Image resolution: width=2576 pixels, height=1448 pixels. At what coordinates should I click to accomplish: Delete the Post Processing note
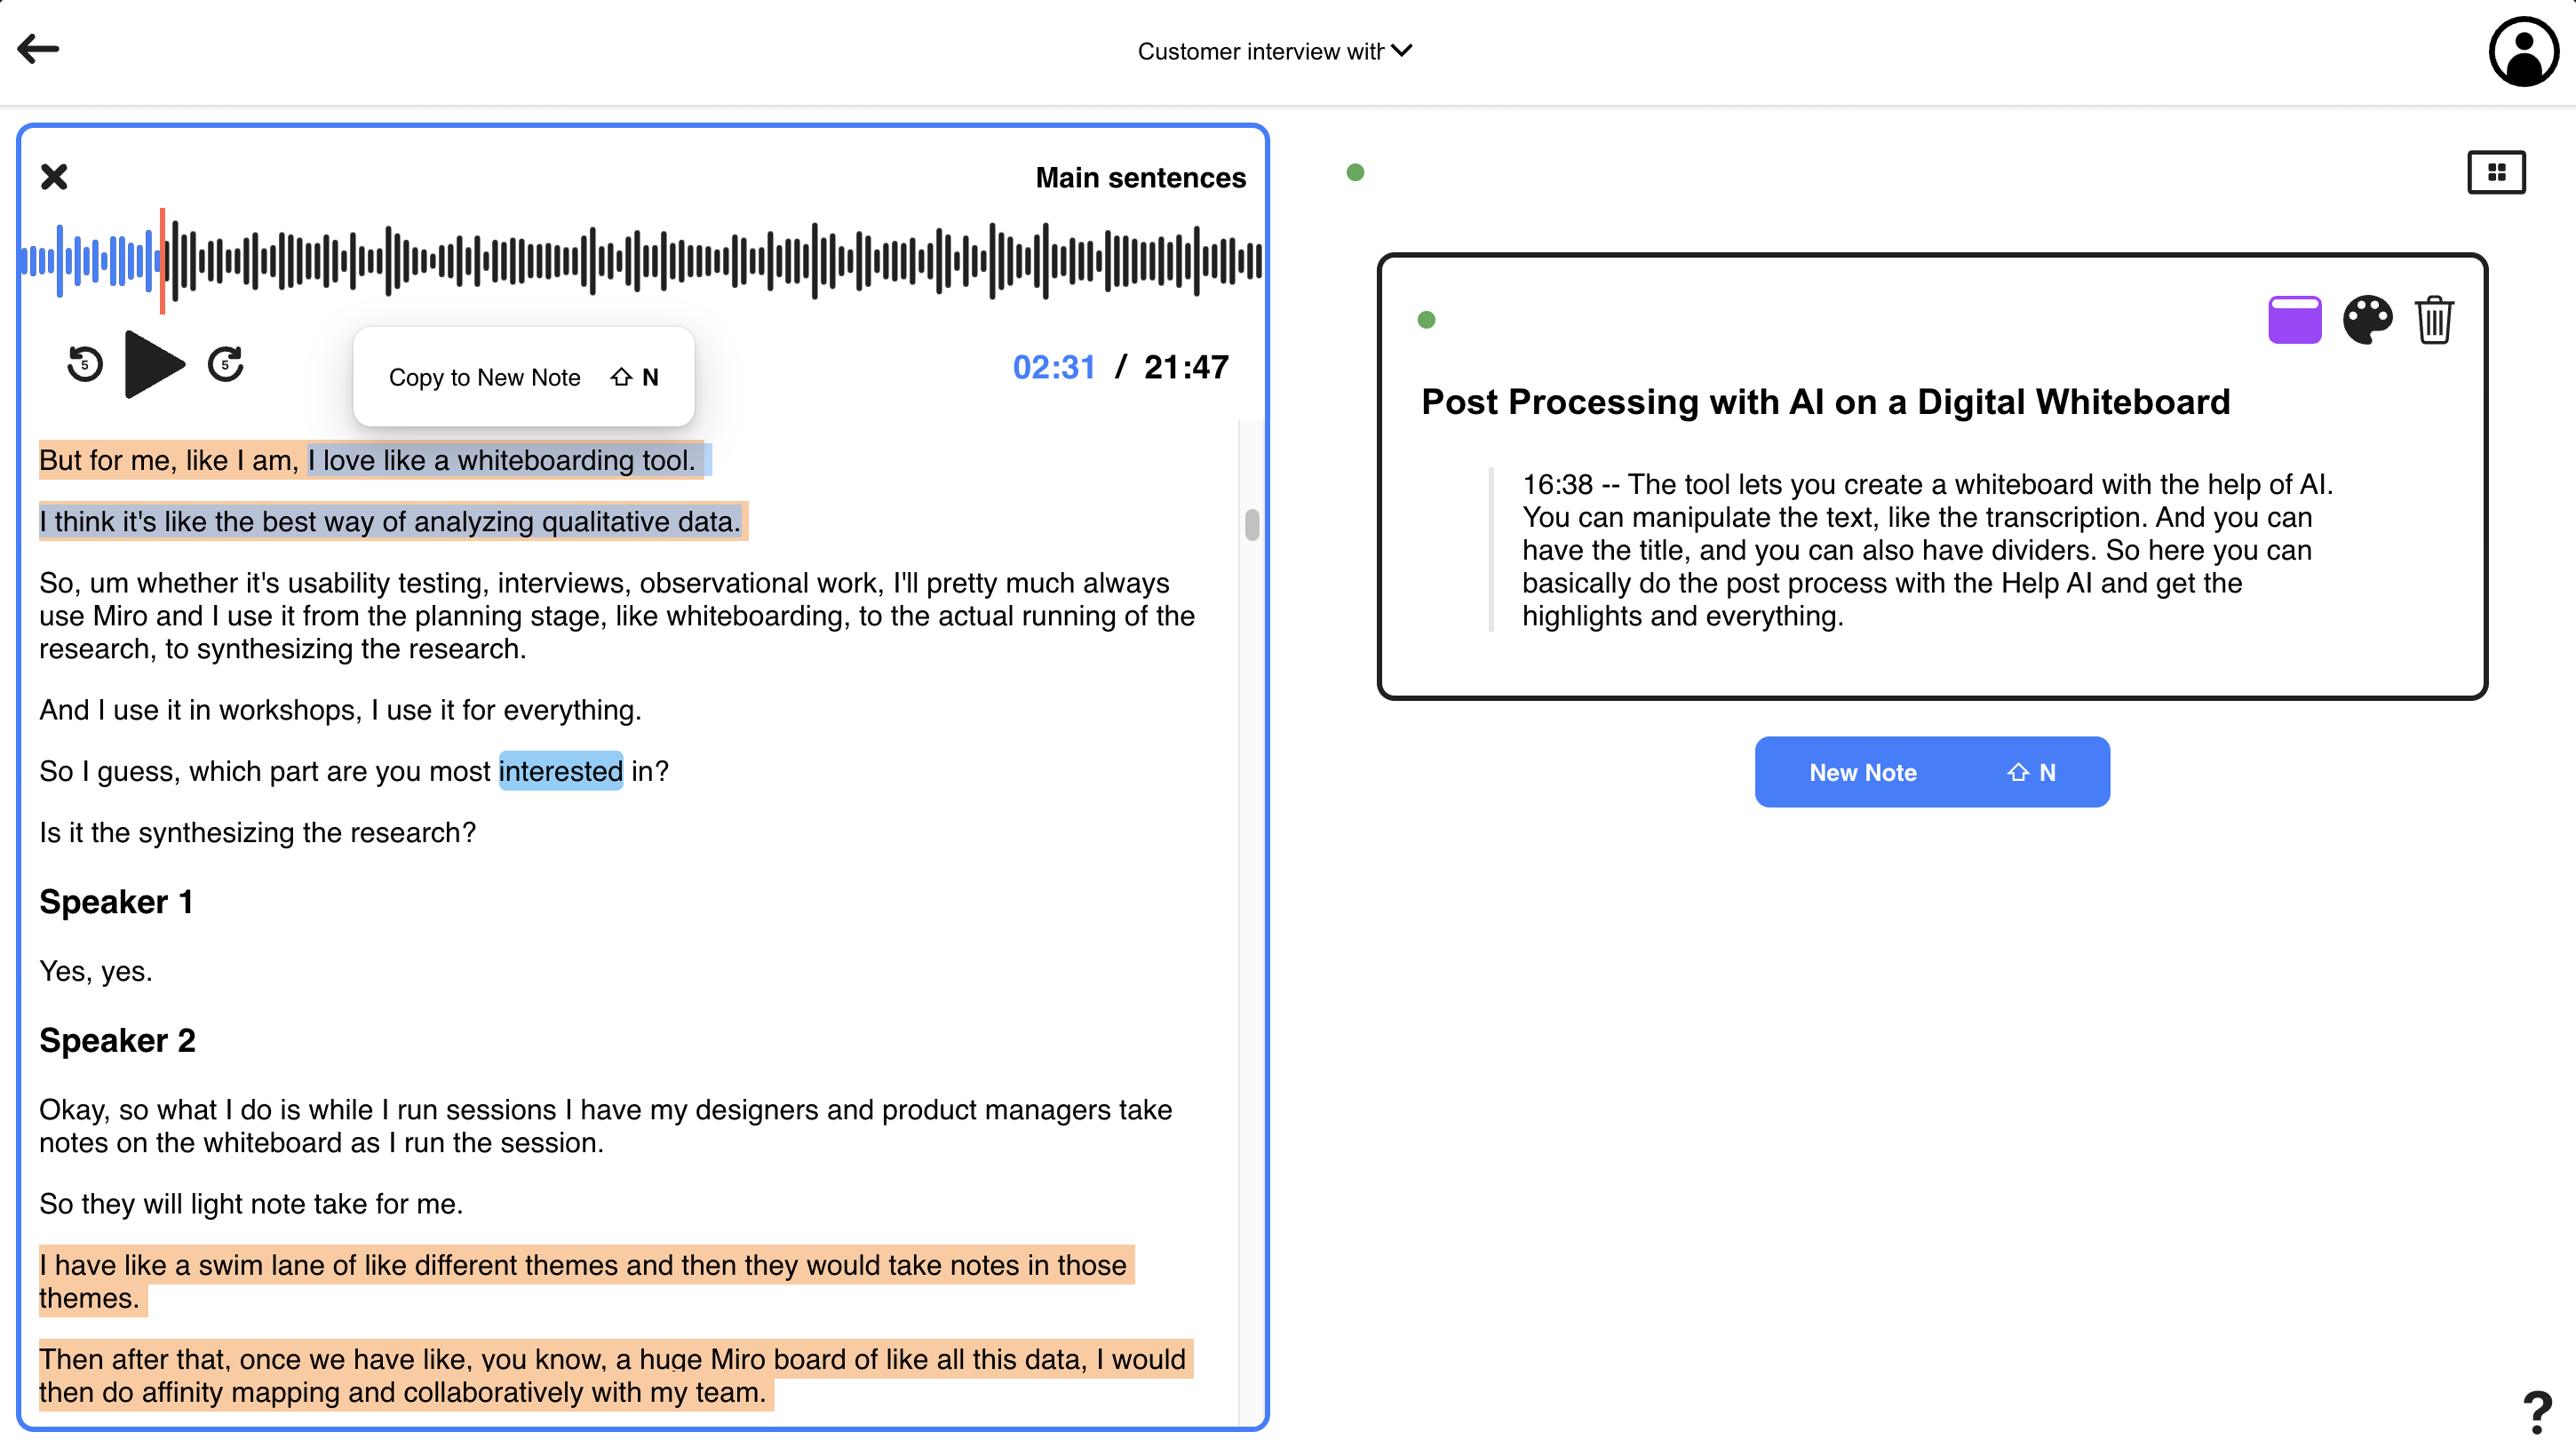2434,319
